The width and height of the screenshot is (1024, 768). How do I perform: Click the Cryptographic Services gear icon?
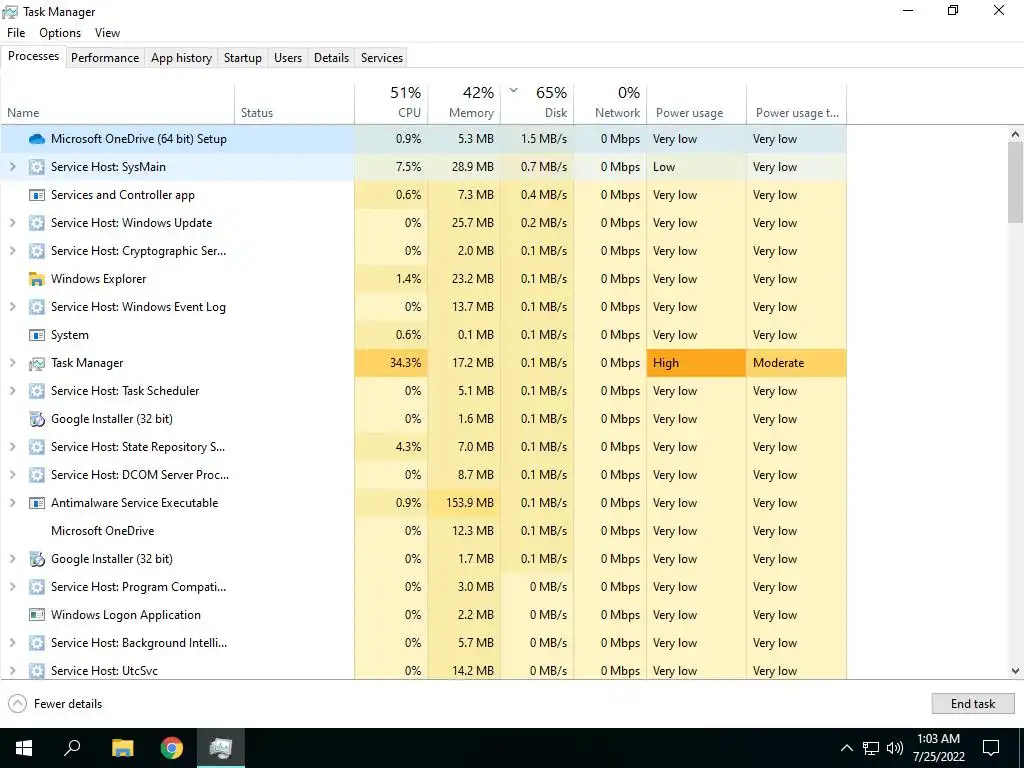pos(37,251)
